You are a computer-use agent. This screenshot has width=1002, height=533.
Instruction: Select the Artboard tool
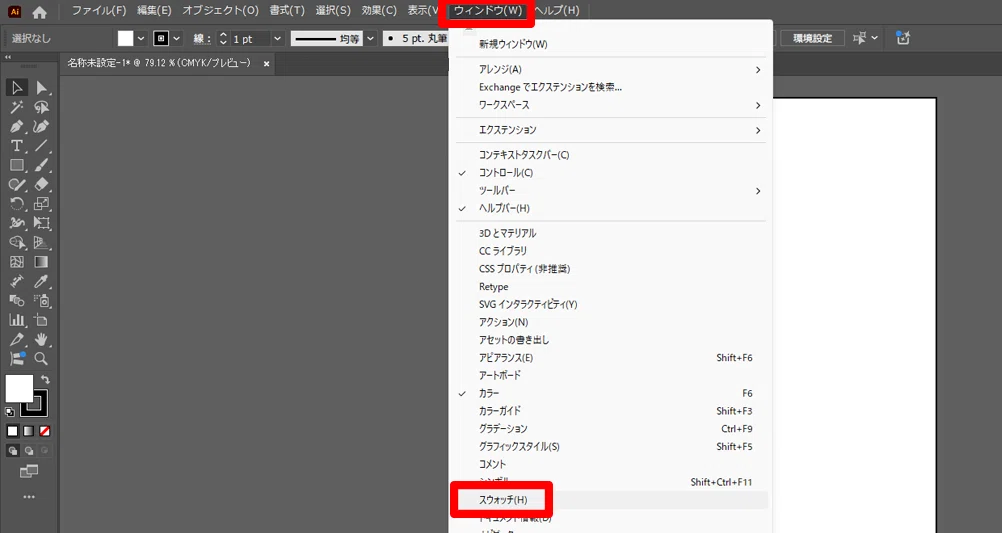[42, 320]
